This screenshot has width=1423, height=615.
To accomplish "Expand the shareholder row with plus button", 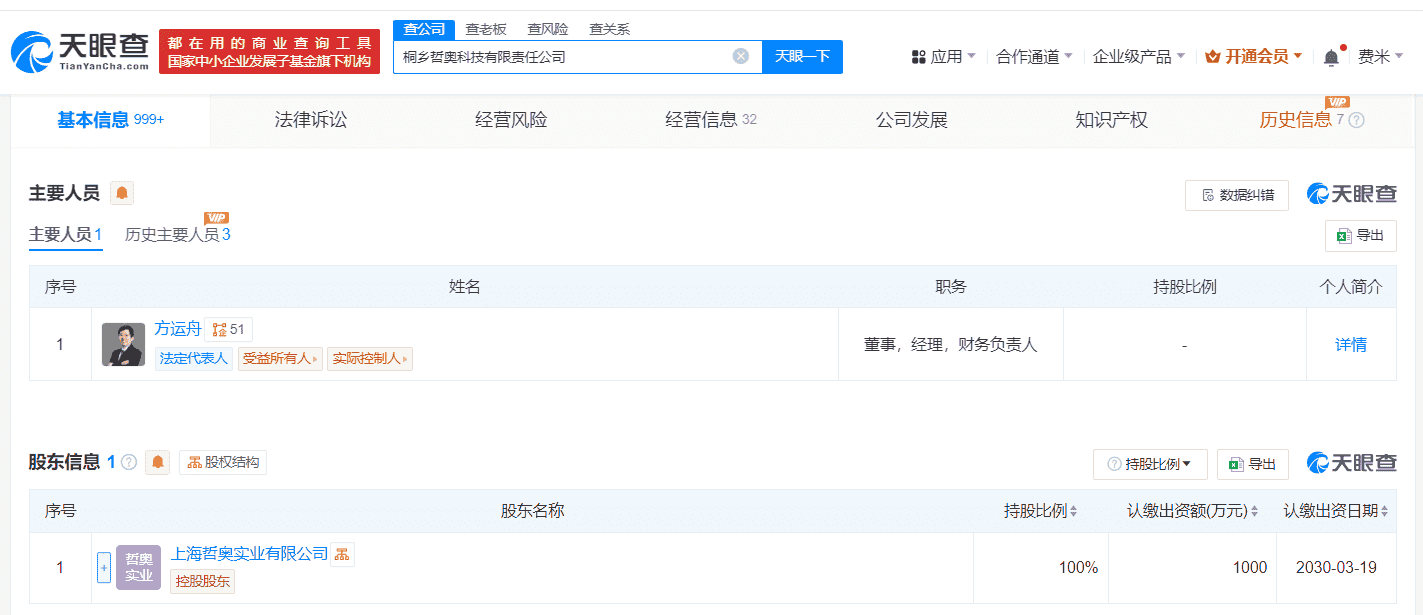I will 103,567.
